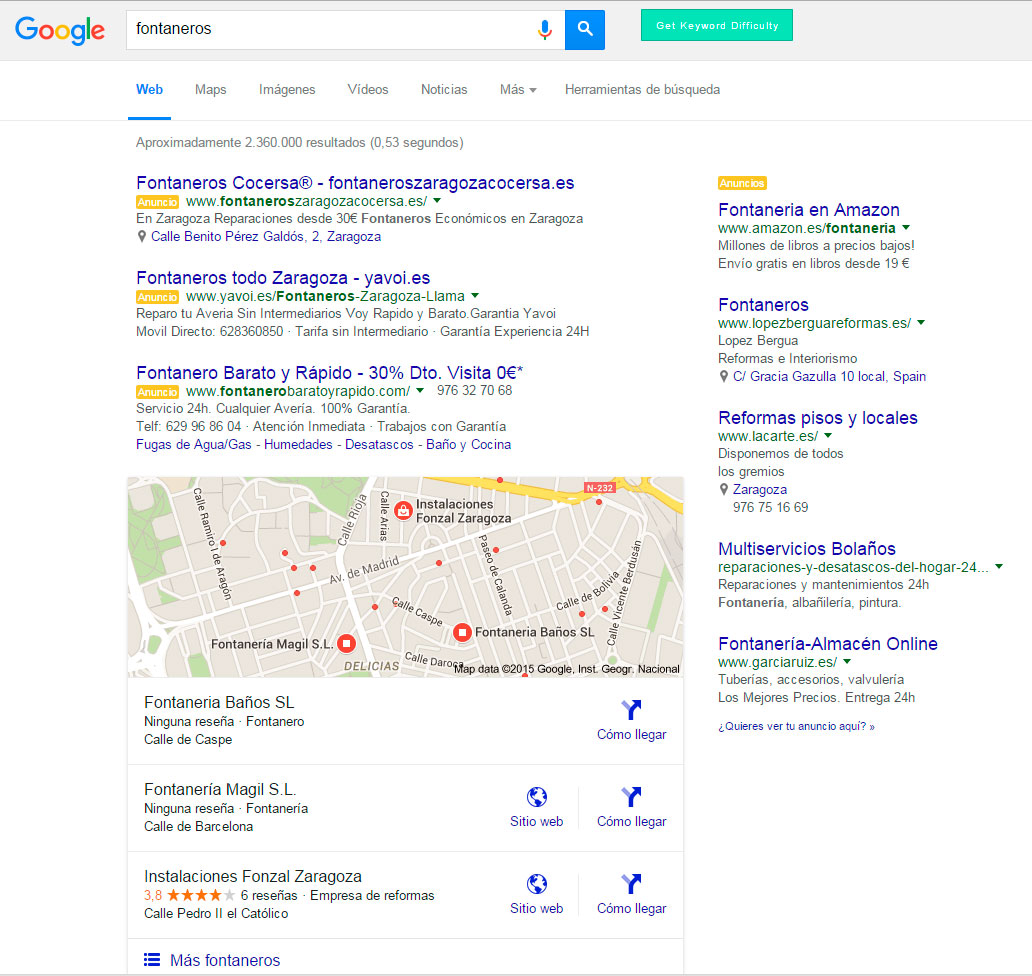Click the location pin beside C/ Gracia Gazulla
This screenshot has height=976, width=1032.
pos(723,377)
